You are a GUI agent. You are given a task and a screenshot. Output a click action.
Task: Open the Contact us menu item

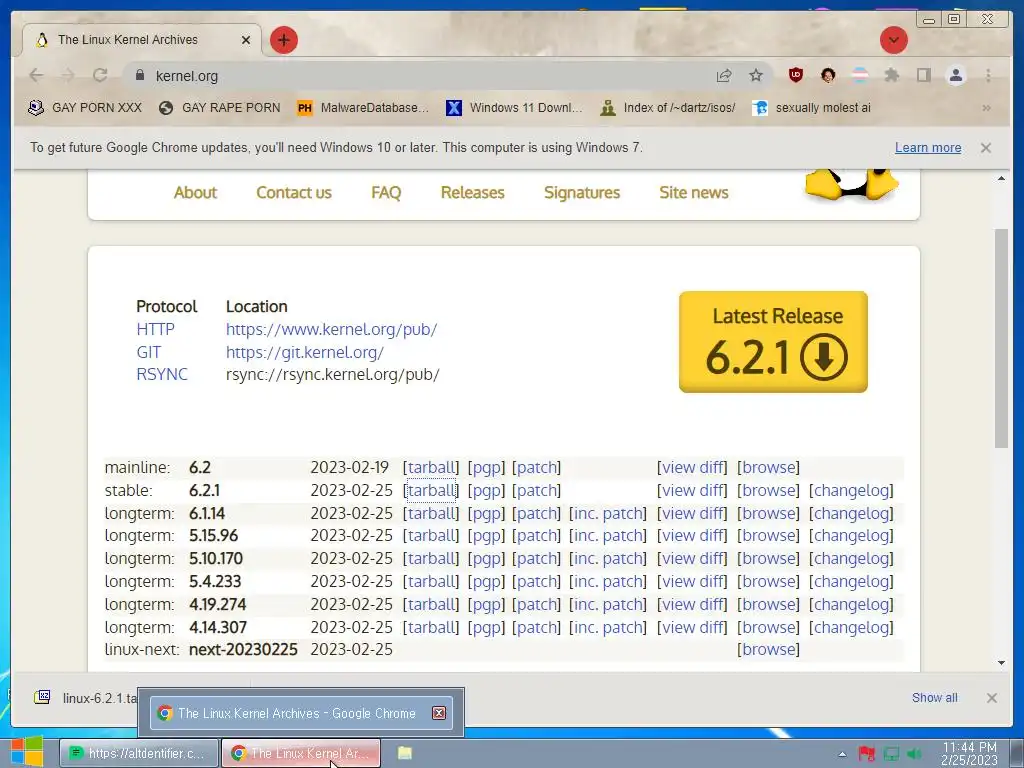[x=294, y=193]
